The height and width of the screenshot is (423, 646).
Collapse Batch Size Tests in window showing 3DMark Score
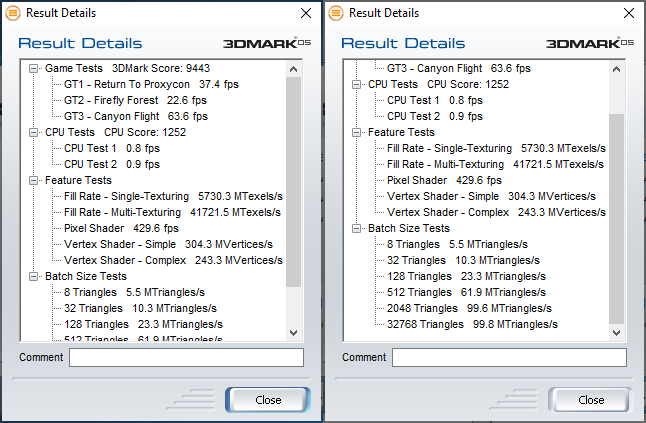[33, 276]
